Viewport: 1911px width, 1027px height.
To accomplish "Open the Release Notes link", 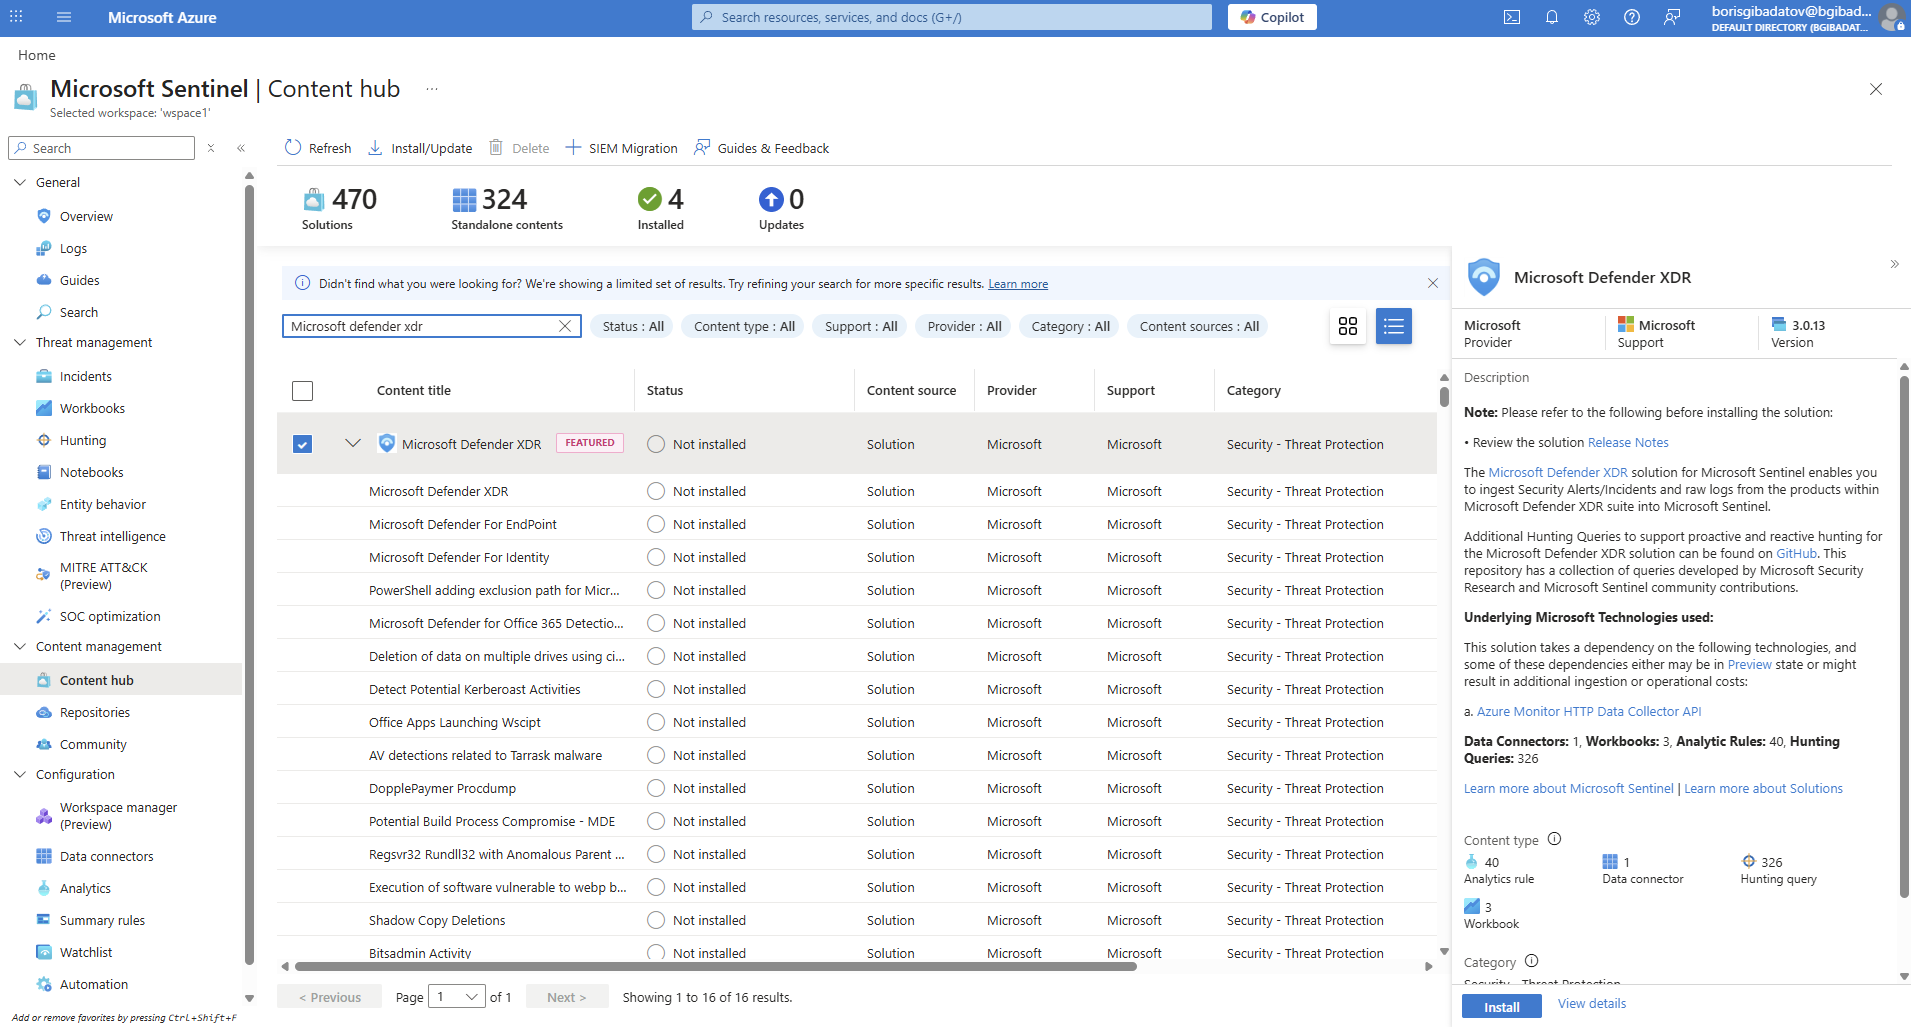I will (x=1627, y=442).
